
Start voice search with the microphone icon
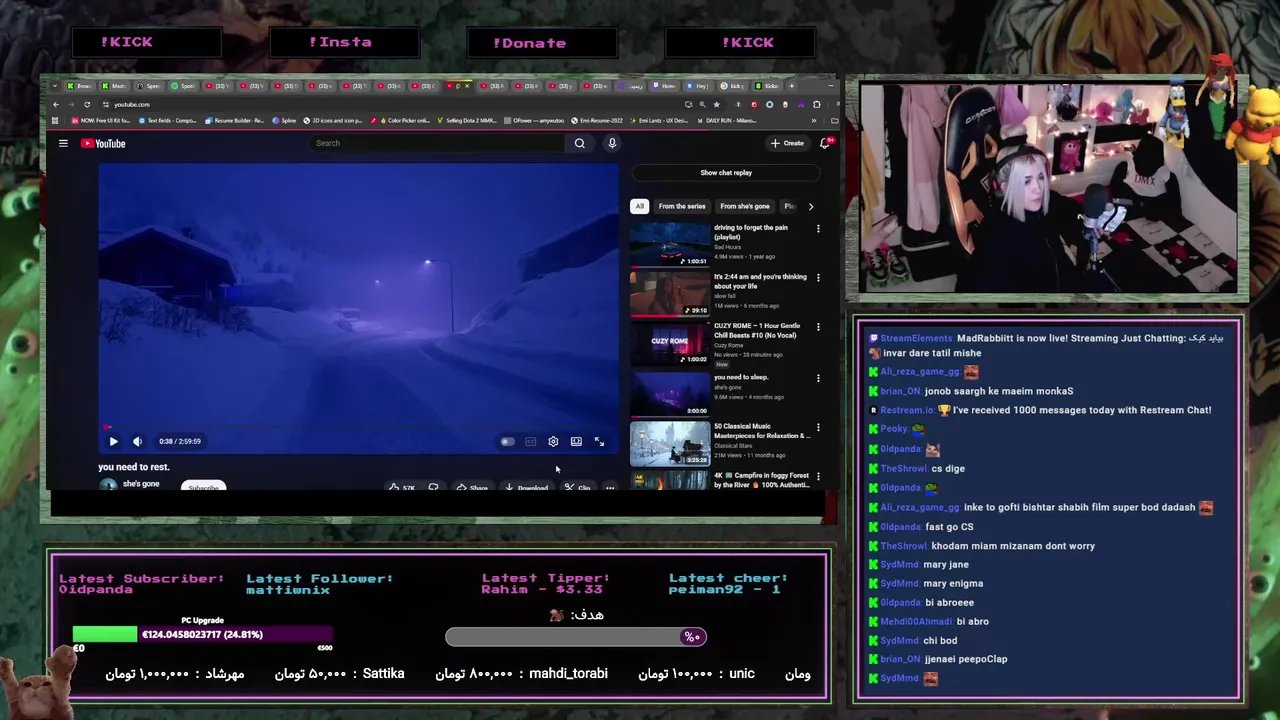coord(612,143)
